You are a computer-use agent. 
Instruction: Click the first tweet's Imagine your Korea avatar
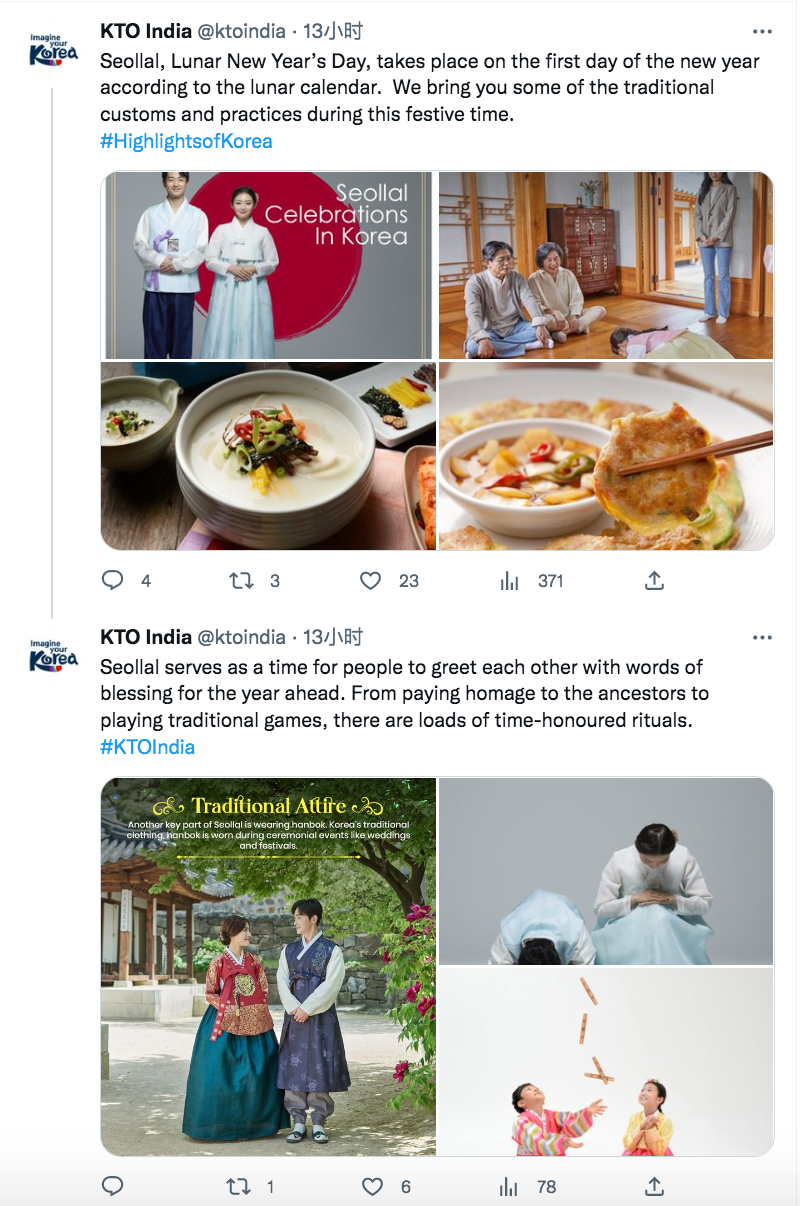pos(53,49)
